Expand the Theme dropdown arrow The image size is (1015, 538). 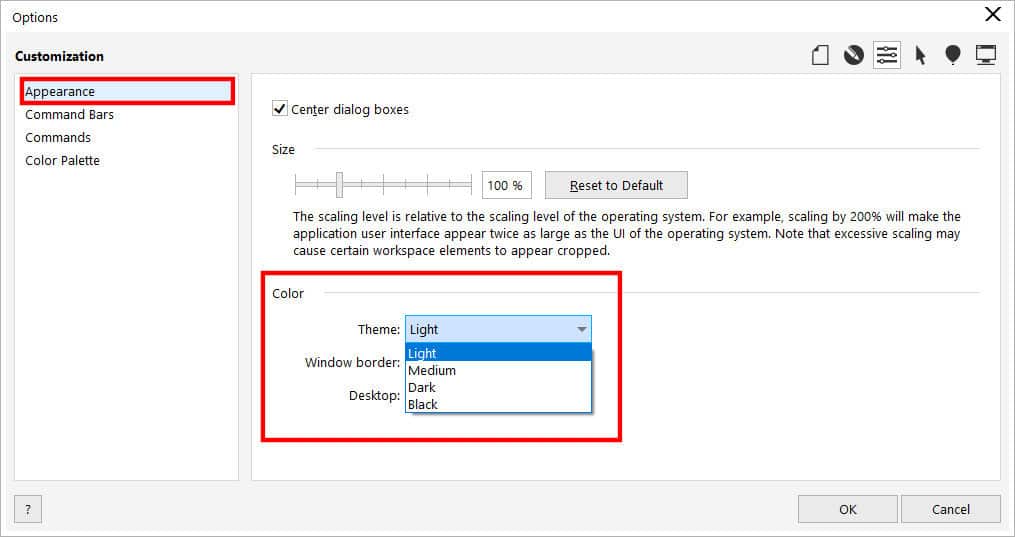point(581,329)
